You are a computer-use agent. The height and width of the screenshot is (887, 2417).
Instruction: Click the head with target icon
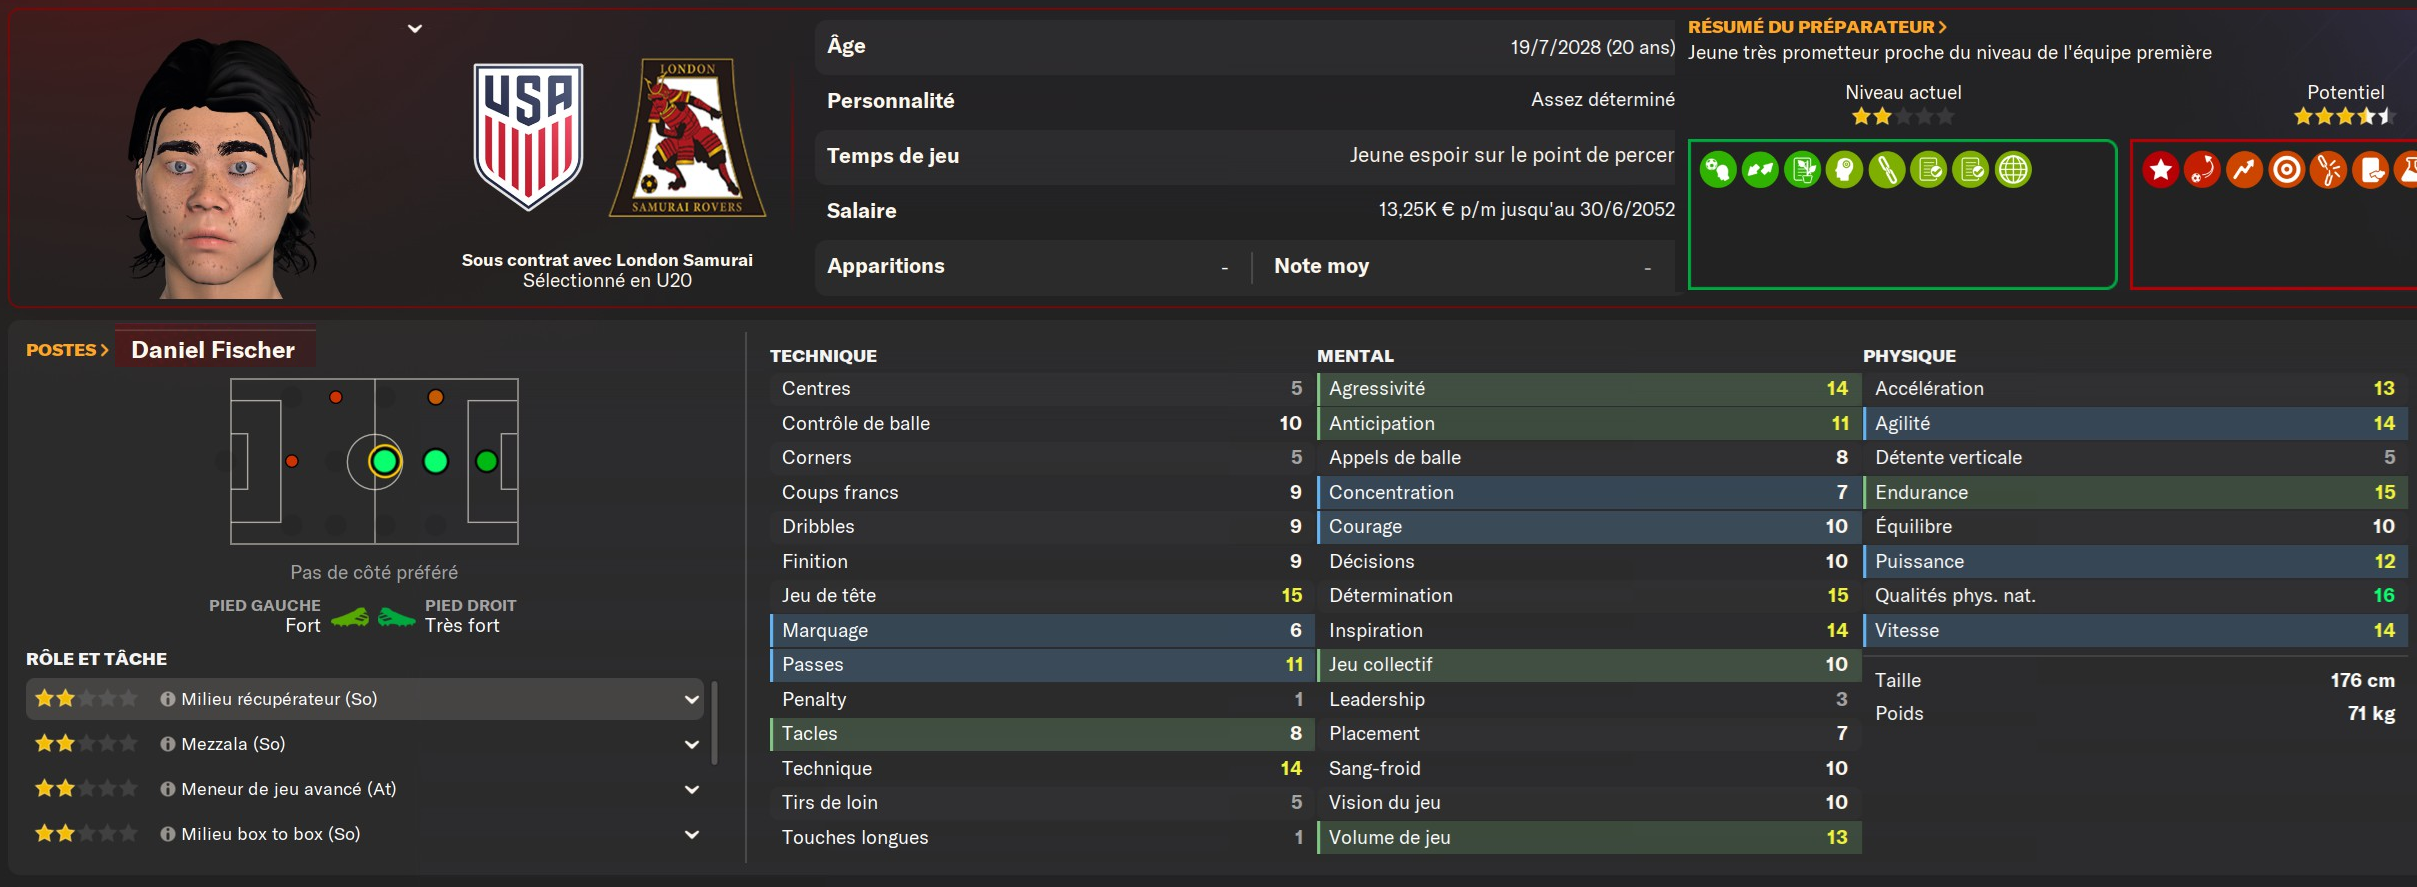click(1844, 170)
